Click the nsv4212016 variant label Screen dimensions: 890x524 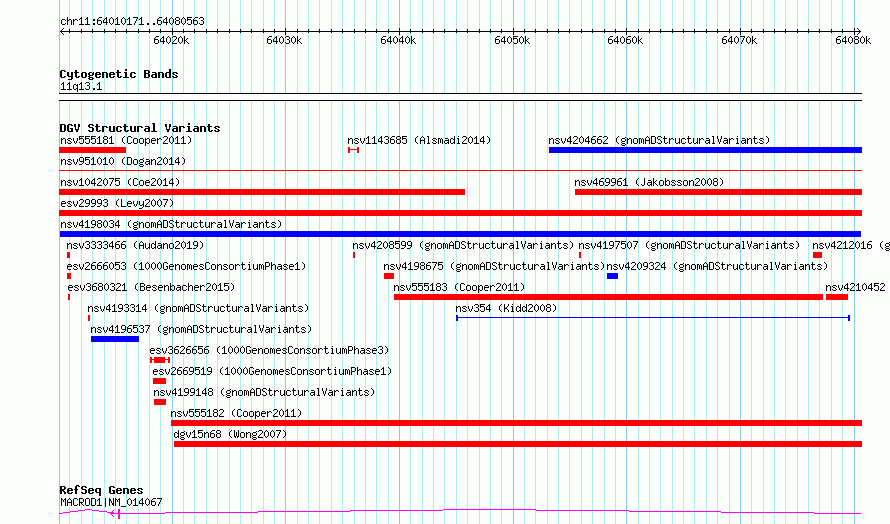tap(851, 245)
